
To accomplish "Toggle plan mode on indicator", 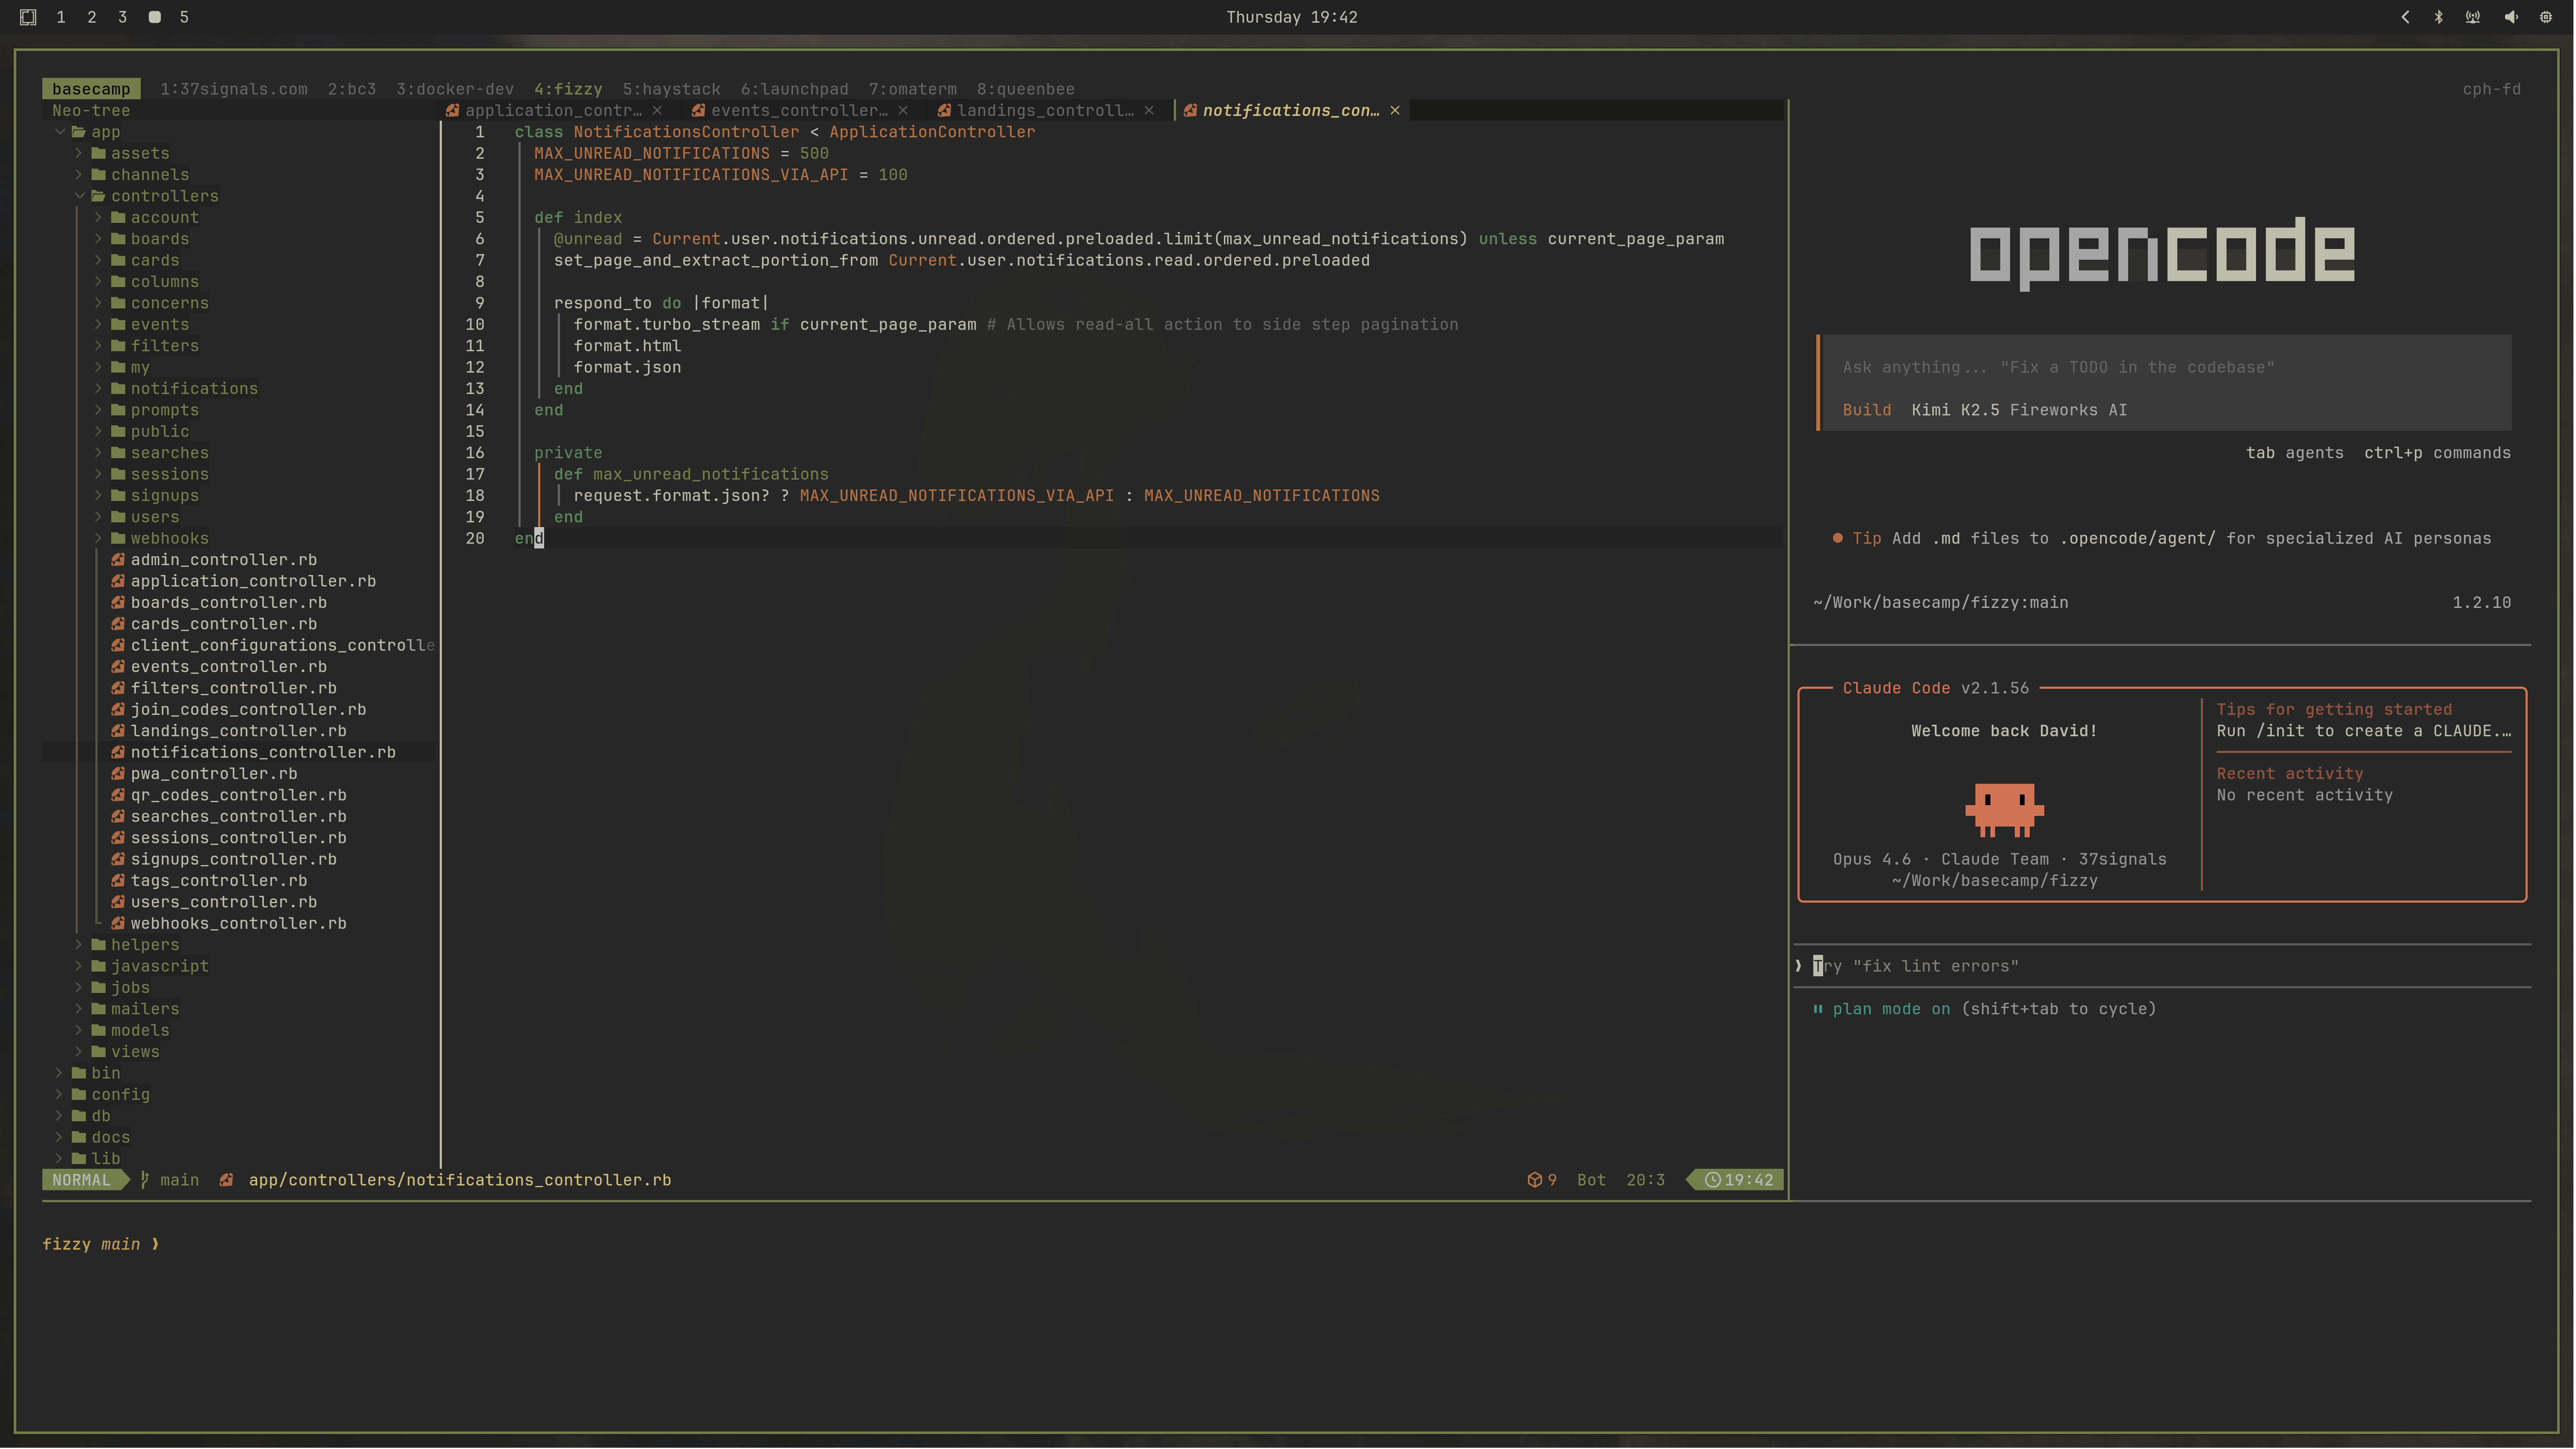I will click(1890, 1009).
